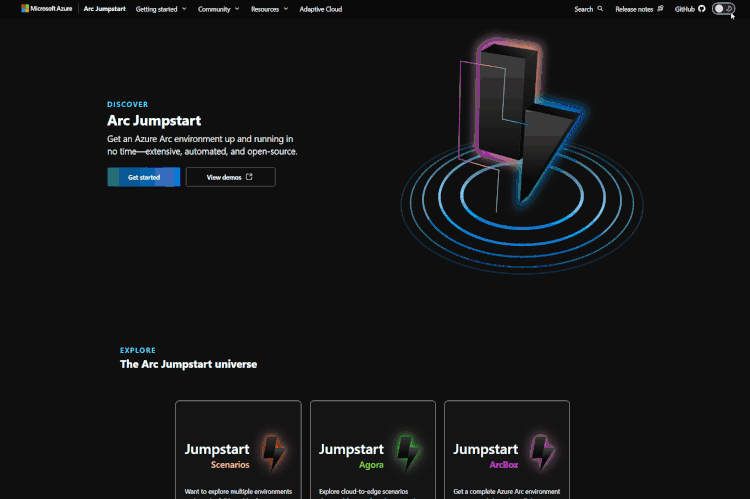
Task: Expand the Getting started menu
Action: [x=161, y=9]
